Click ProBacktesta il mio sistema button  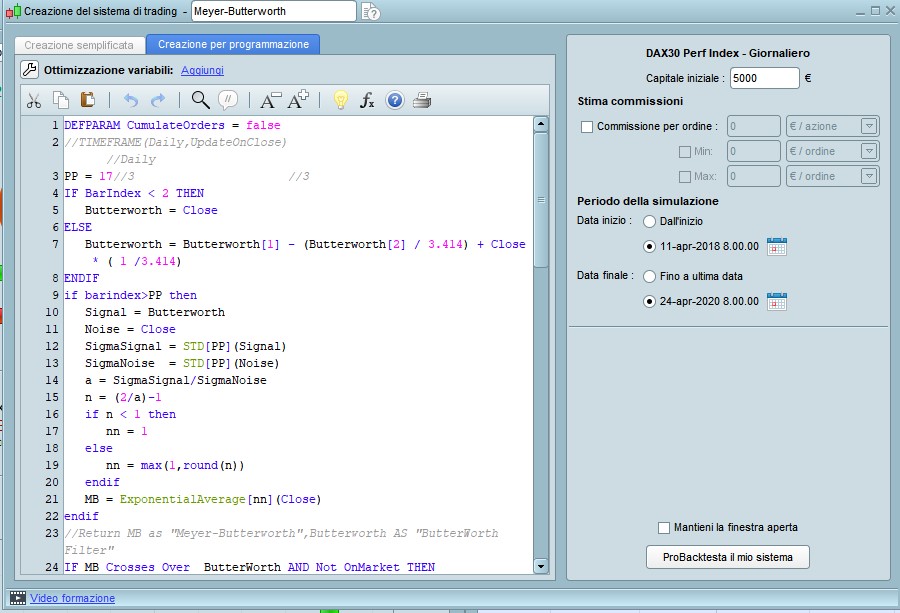click(x=728, y=557)
